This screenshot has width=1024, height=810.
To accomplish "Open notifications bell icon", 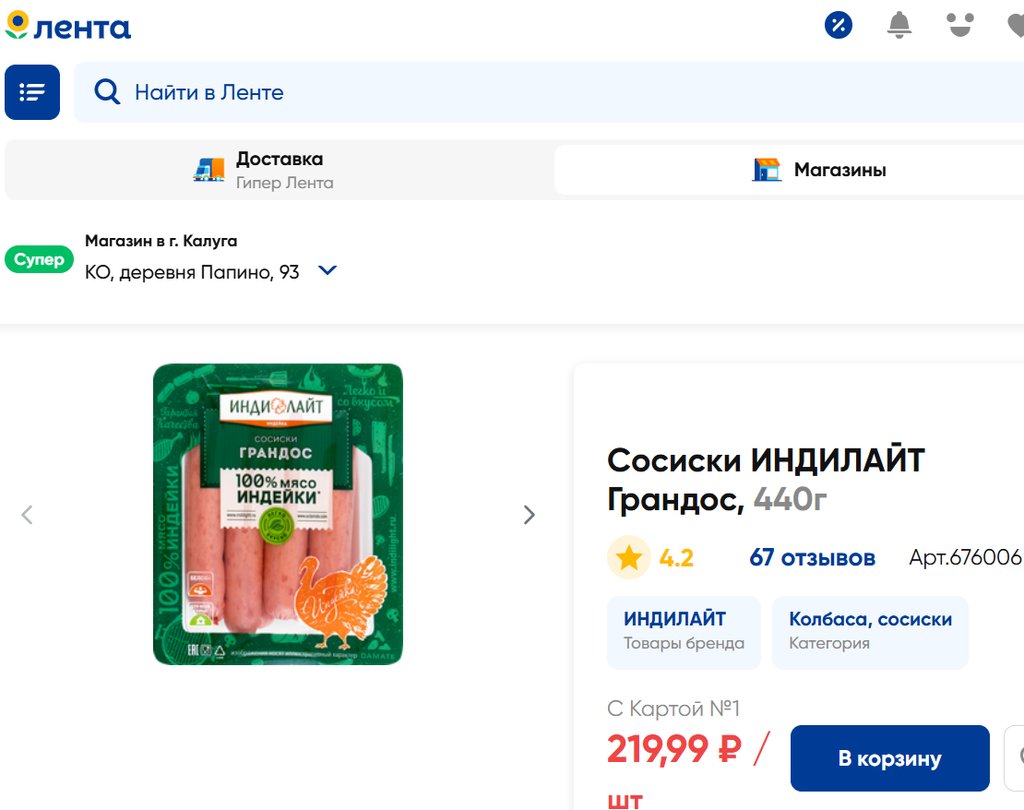I will click(x=899, y=25).
